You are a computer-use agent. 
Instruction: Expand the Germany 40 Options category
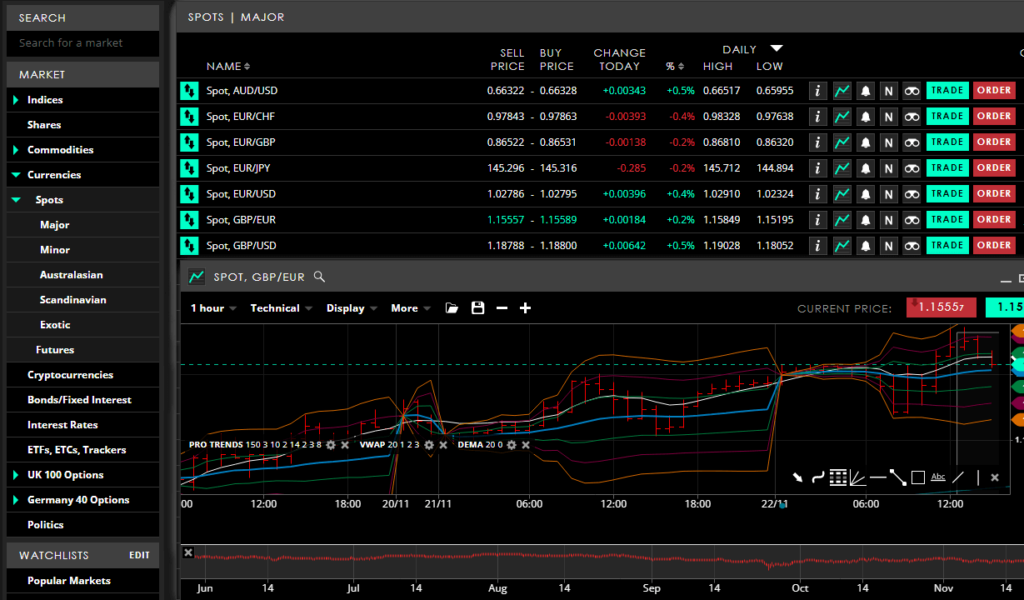pyautogui.click(x=16, y=500)
